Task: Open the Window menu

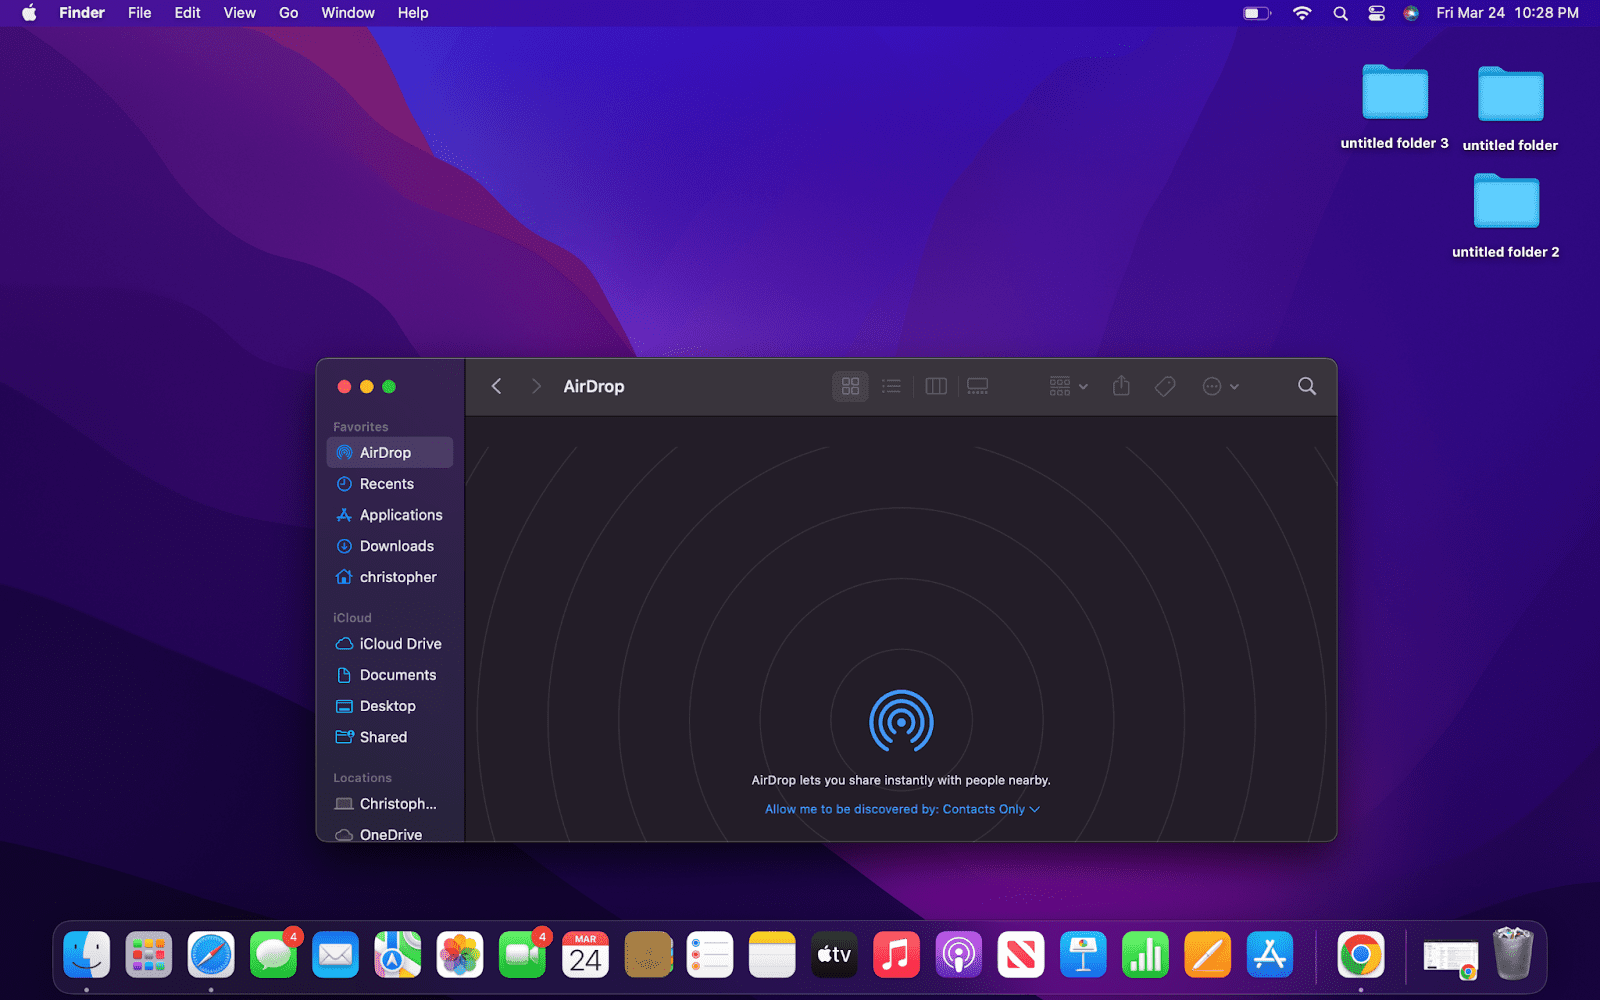Action: 348,13
